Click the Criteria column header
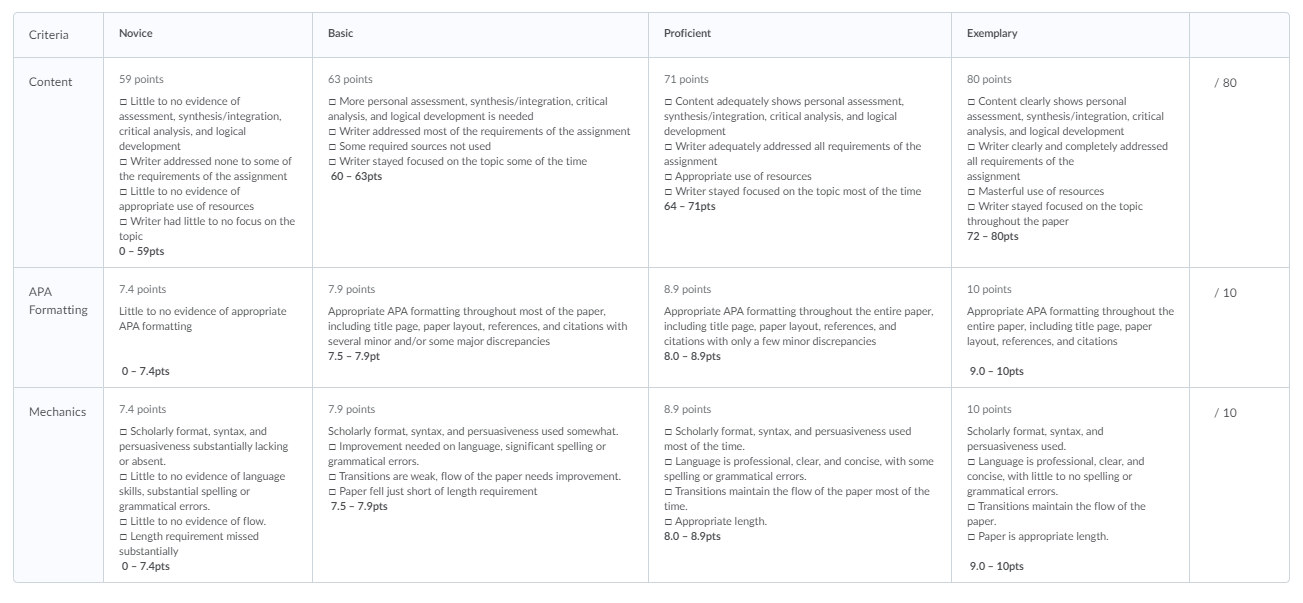1303x603 pixels. tap(49, 35)
